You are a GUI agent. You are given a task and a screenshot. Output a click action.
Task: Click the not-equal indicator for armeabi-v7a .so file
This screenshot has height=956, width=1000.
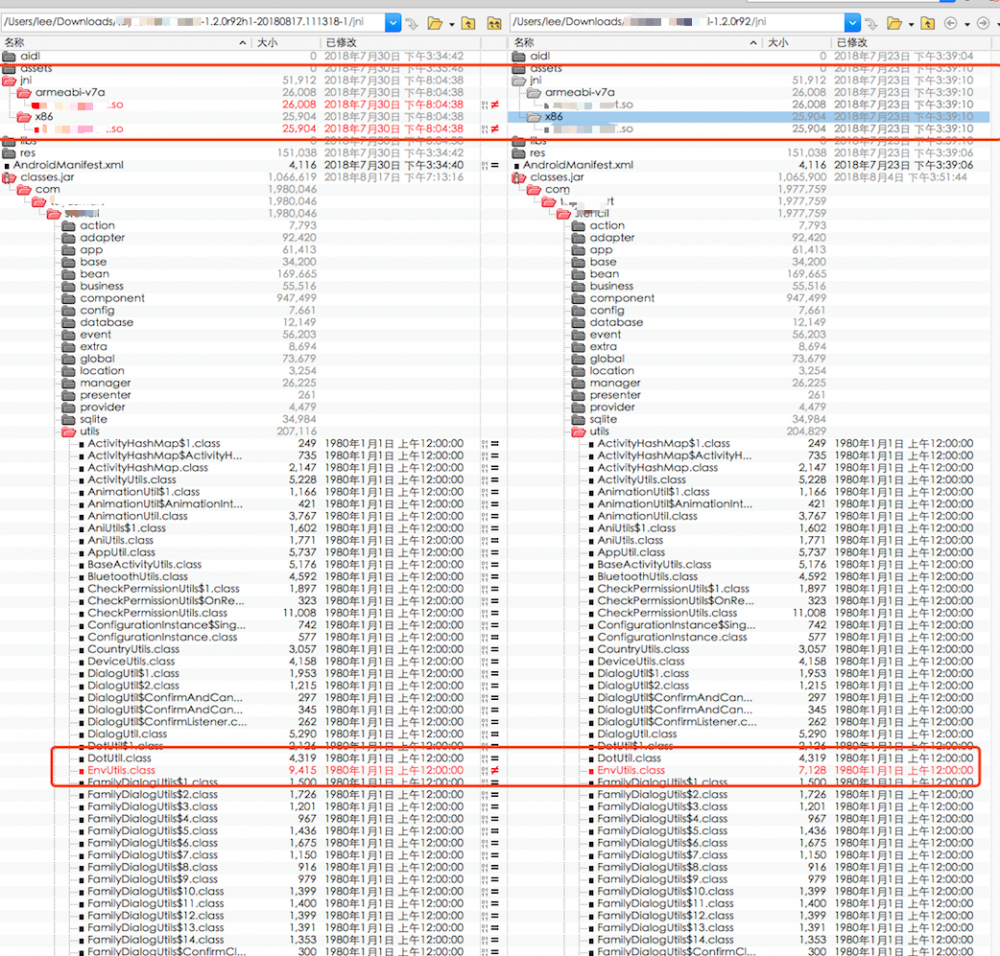point(495,105)
